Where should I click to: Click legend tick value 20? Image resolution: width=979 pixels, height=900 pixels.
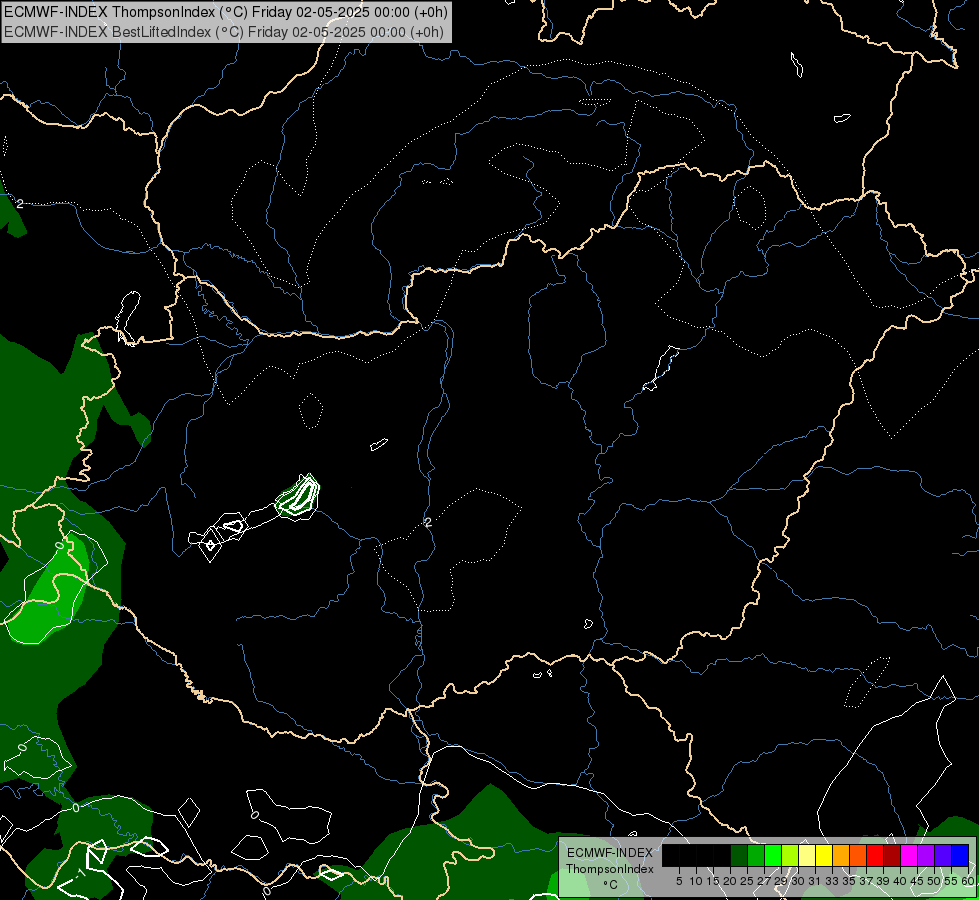[730, 881]
